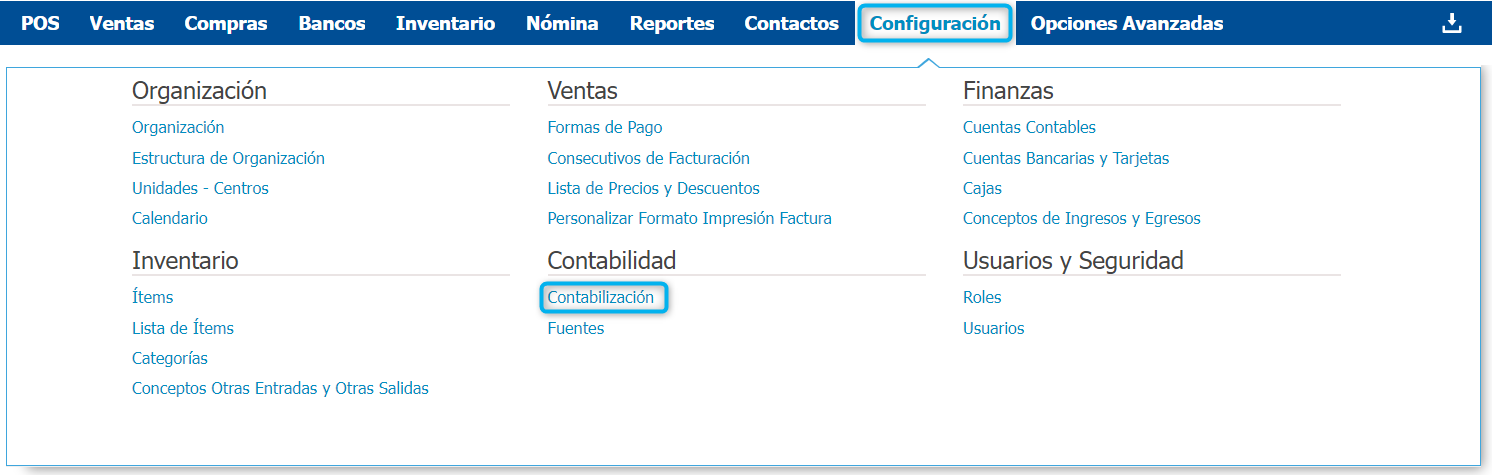Go to Formas de Pago

coord(605,127)
